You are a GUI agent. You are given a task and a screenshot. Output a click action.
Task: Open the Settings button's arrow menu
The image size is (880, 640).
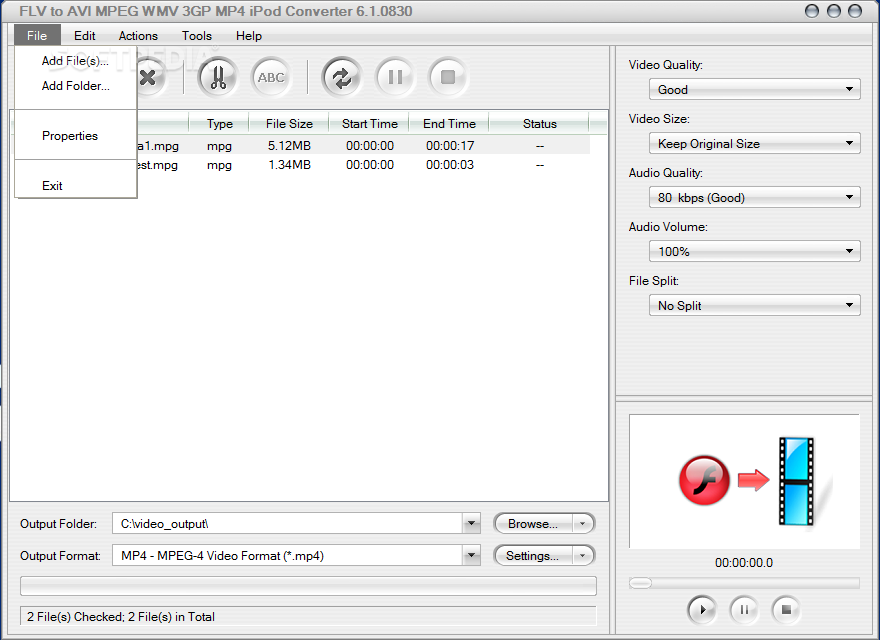583,555
